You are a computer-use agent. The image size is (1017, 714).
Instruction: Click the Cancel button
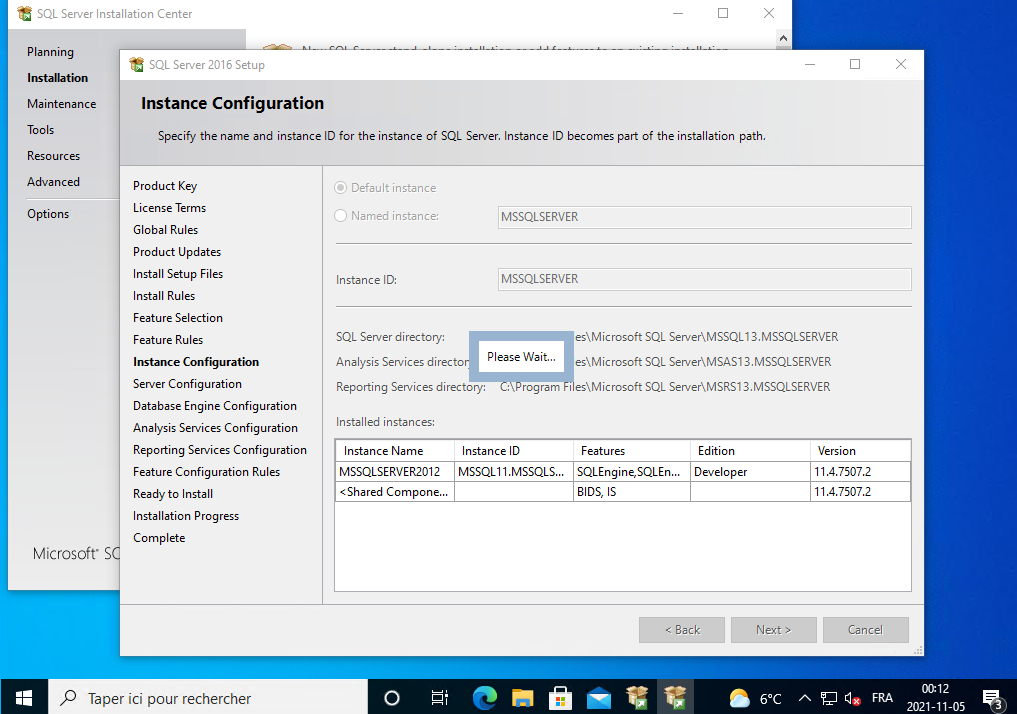[865, 630]
